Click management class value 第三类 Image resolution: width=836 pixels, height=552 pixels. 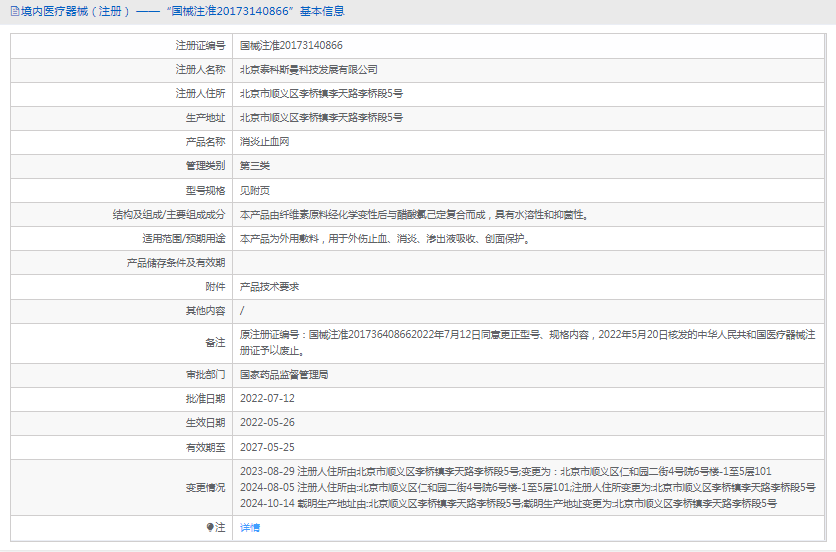coord(255,165)
